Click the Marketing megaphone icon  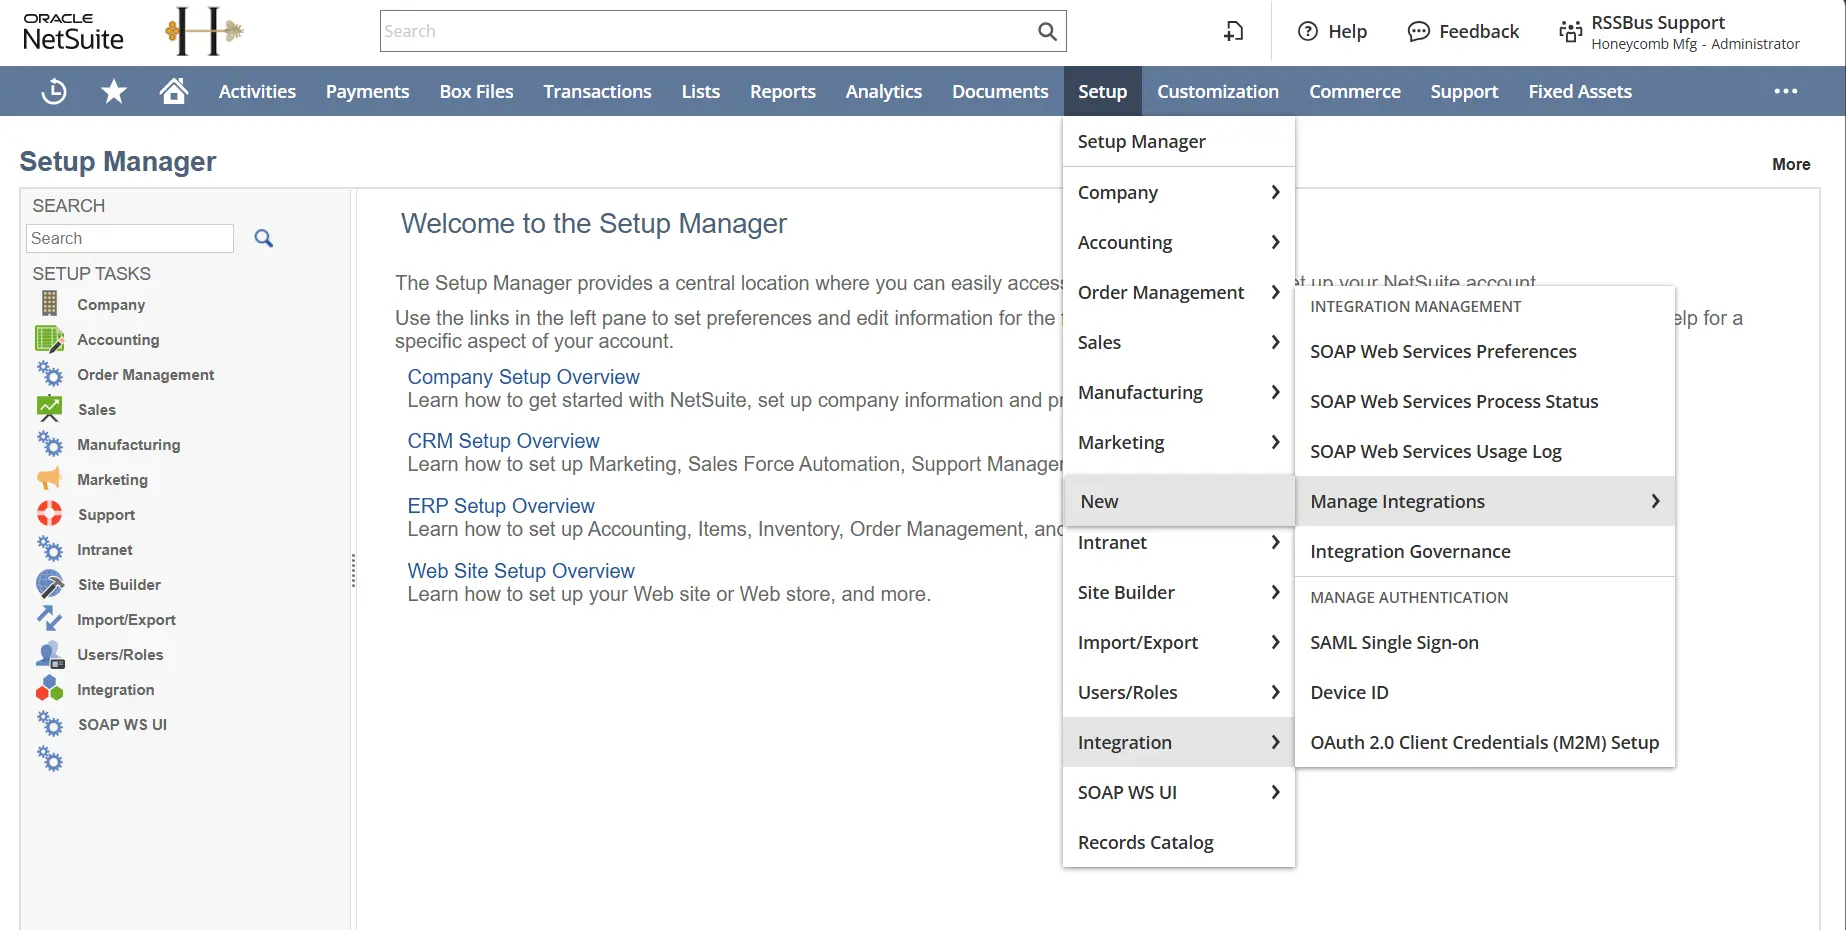point(49,479)
